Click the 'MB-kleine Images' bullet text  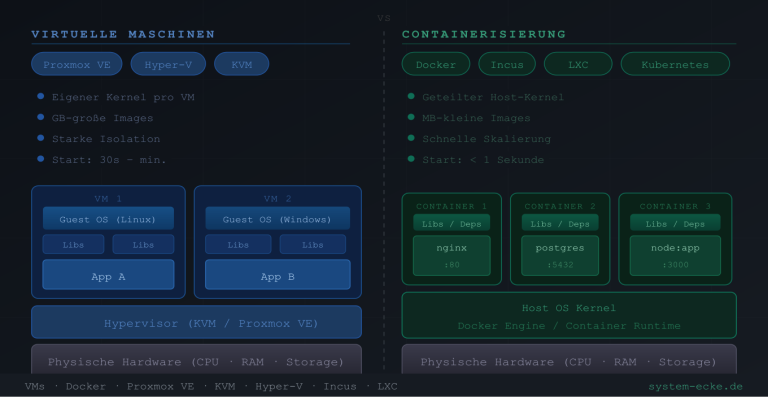pyautogui.click(x=476, y=118)
